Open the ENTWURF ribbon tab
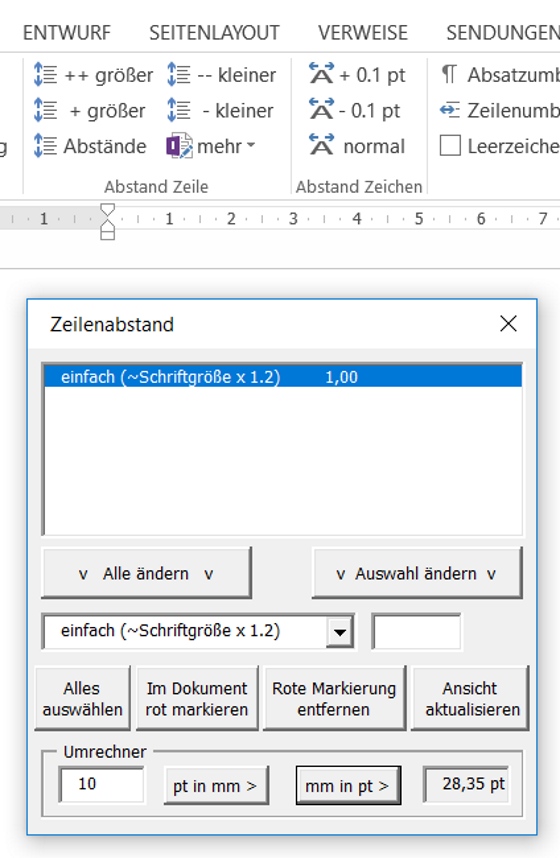Image resolution: width=560 pixels, height=858 pixels. pyautogui.click(x=67, y=33)
